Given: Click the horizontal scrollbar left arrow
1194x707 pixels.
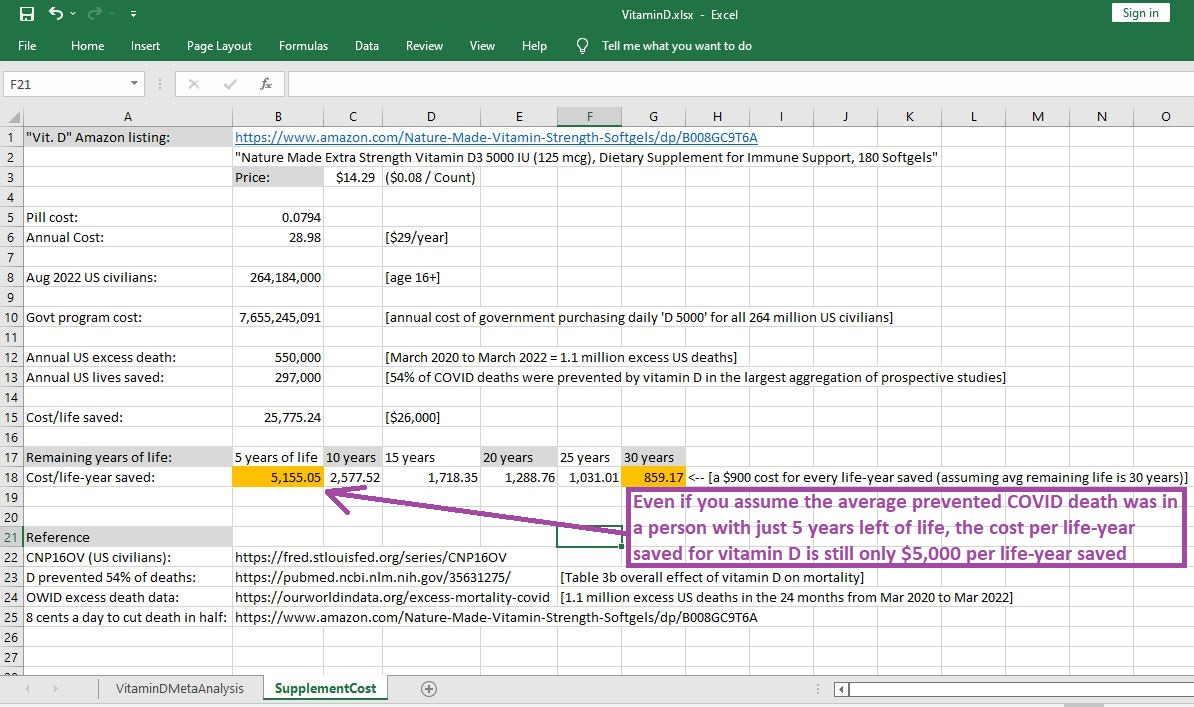Looking at the screenshot, I should (841, 689).
